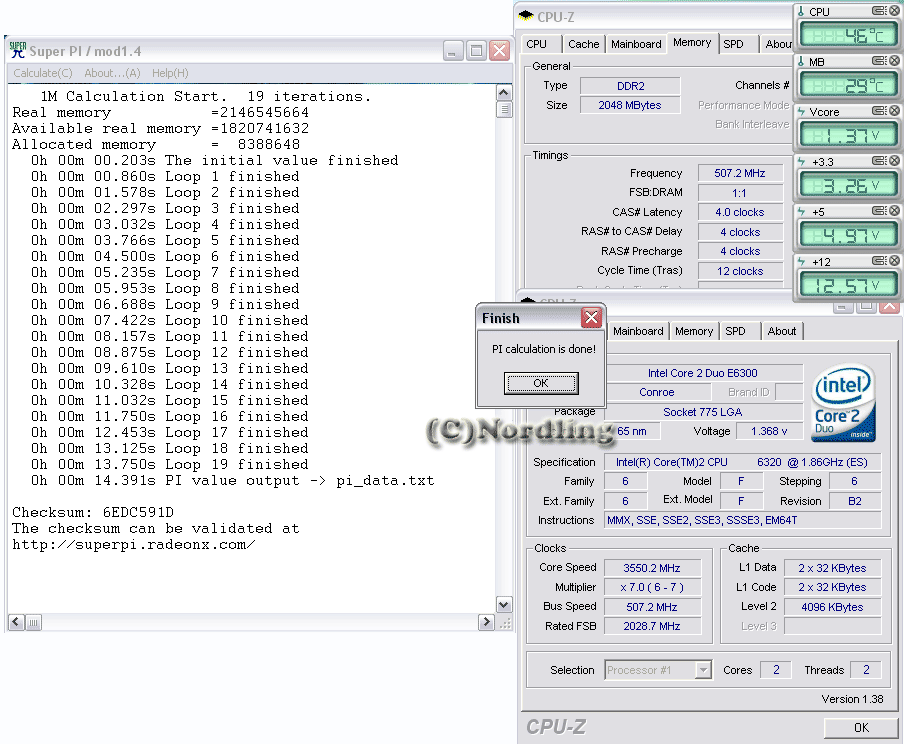Open the Calculate(C) menu in Super PI
Viewport: 904px width, 744px height.
43,73
